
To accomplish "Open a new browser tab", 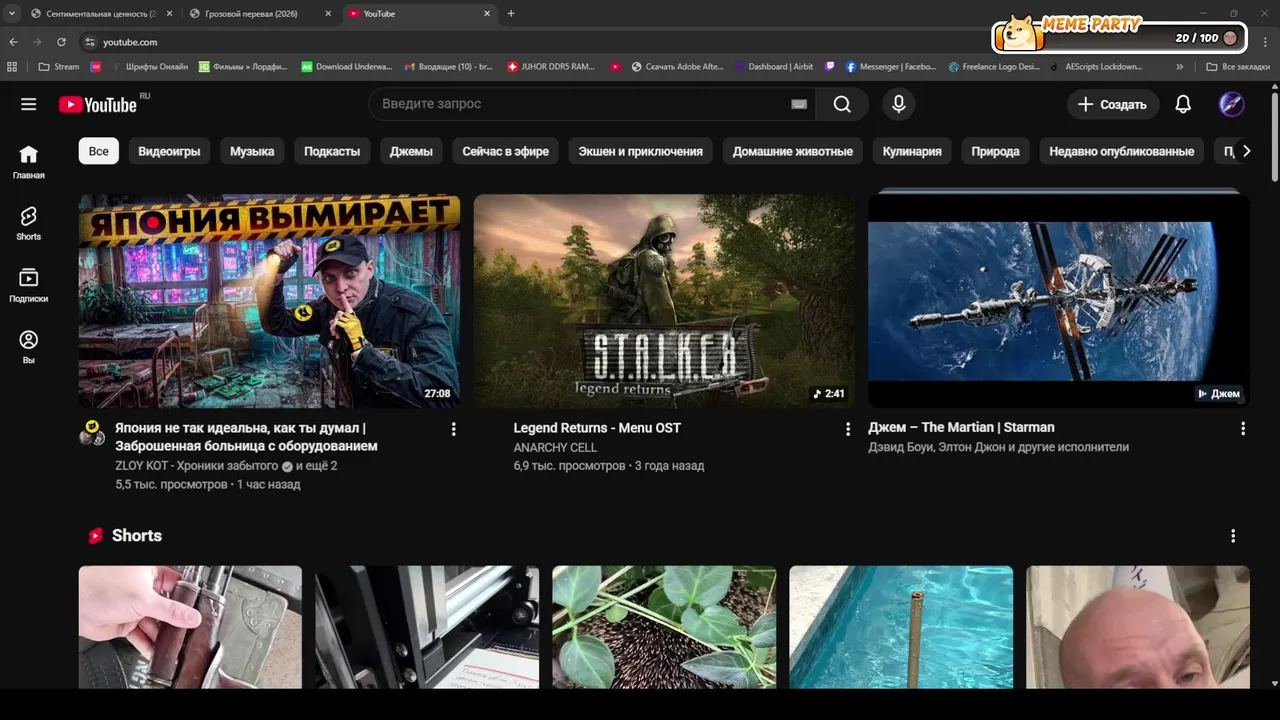I will click(x=511, y=14).
